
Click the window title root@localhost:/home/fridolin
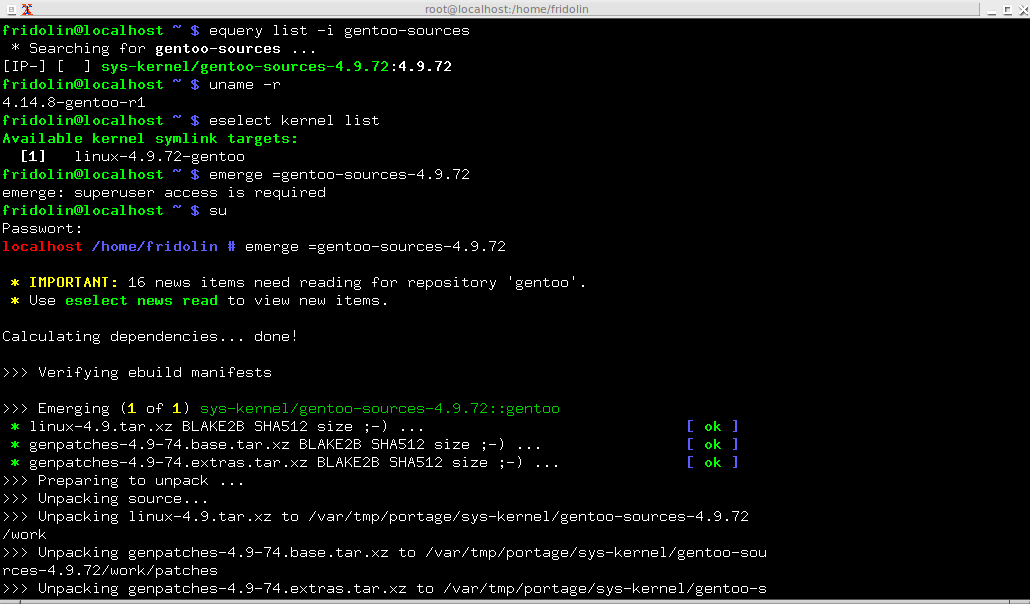pos(507,9)
